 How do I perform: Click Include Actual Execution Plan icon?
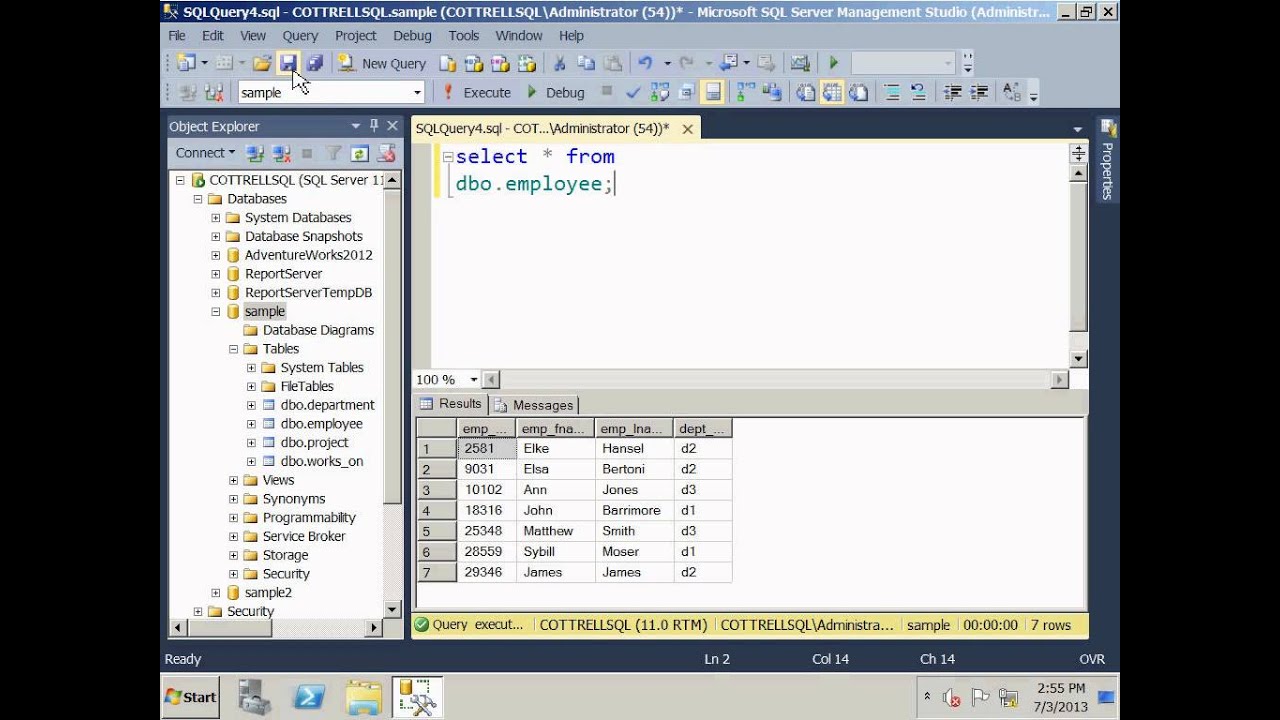pos(745,92)
